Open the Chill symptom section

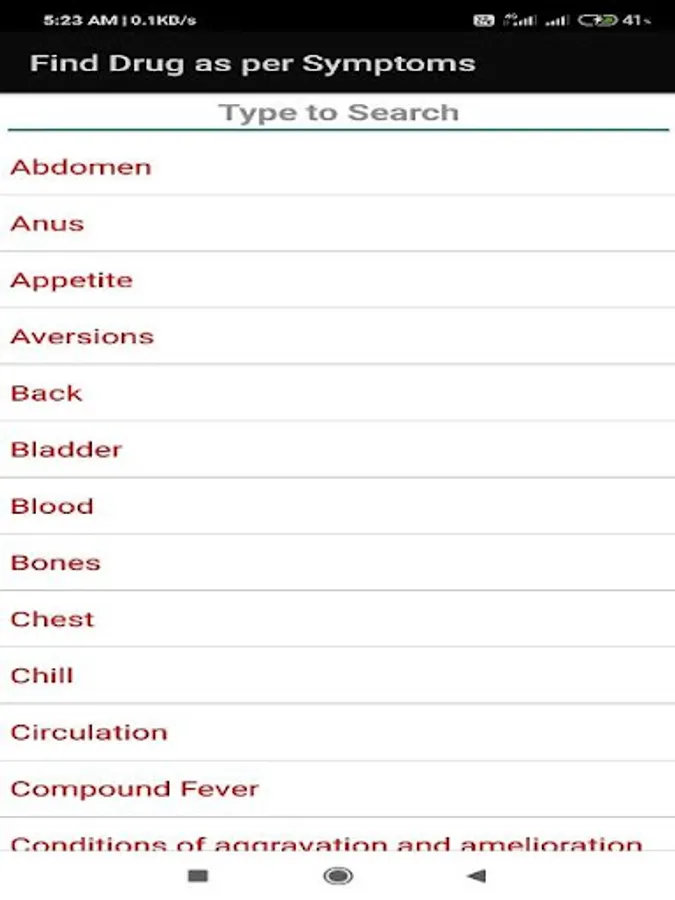point(41,675)
